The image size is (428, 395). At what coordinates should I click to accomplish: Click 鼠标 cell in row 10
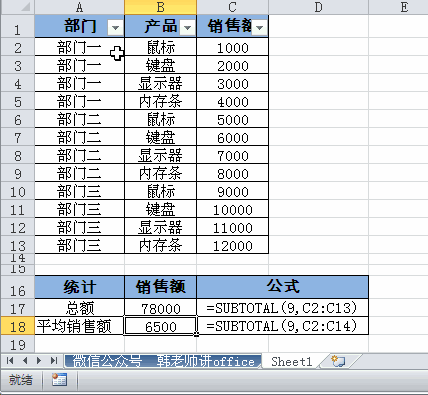(161, 191)
